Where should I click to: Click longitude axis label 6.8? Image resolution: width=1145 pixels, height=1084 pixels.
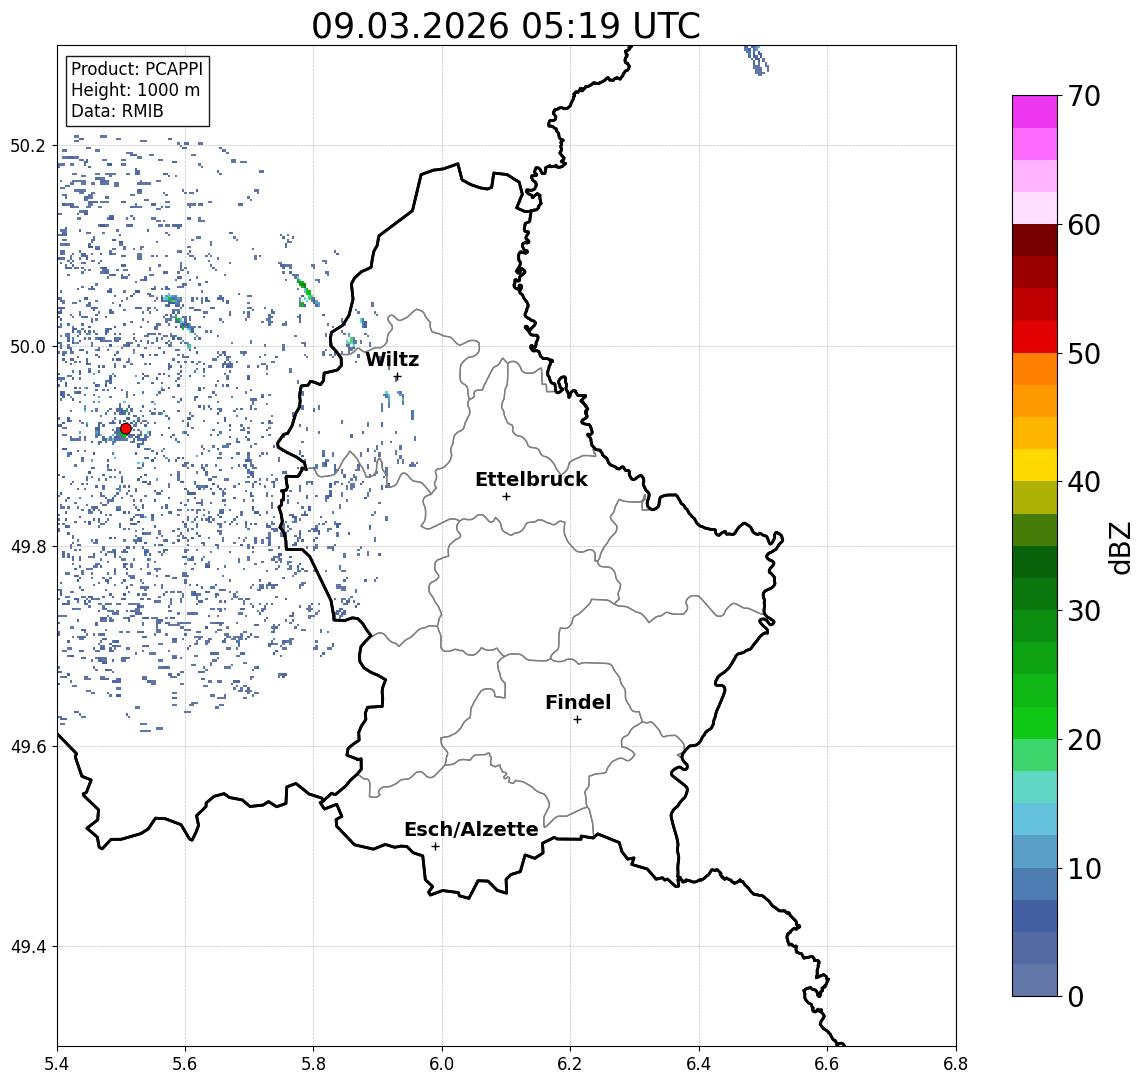coord(956,1064)
